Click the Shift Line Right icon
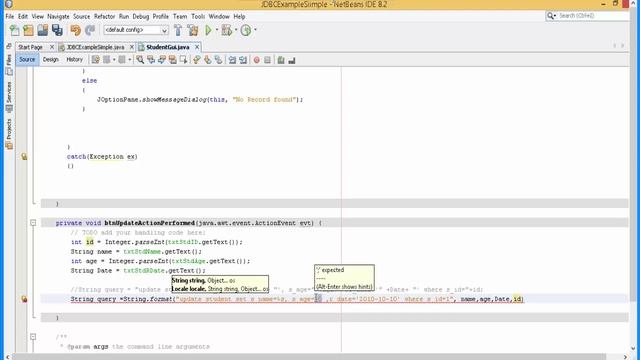The image size is (640, 360). click(243, 60)
